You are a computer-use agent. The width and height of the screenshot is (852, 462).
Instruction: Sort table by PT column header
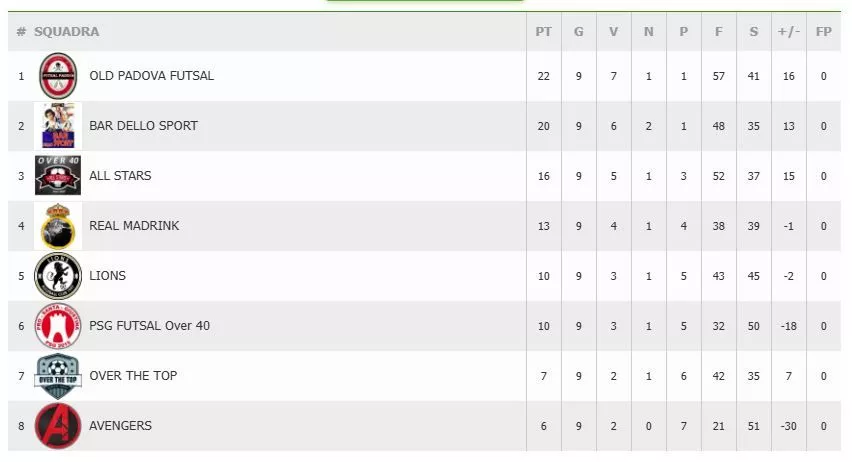pyautogui.click(x=543, y=32)
